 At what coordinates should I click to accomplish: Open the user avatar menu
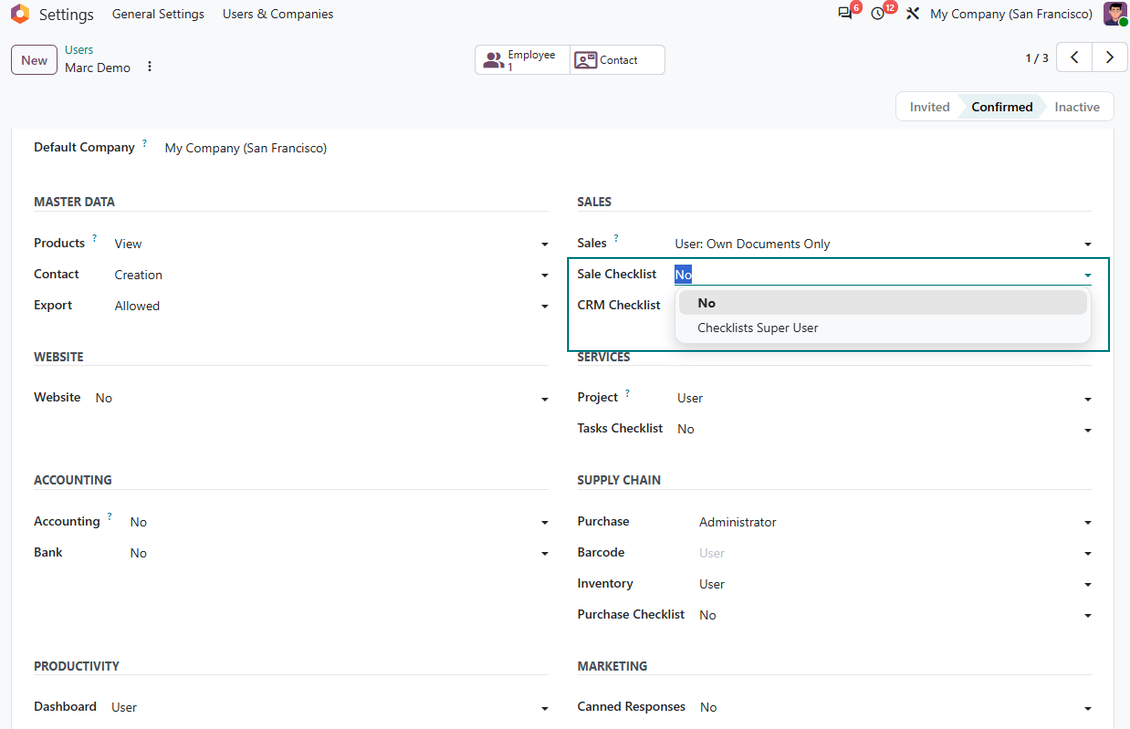coord(1115,14)
